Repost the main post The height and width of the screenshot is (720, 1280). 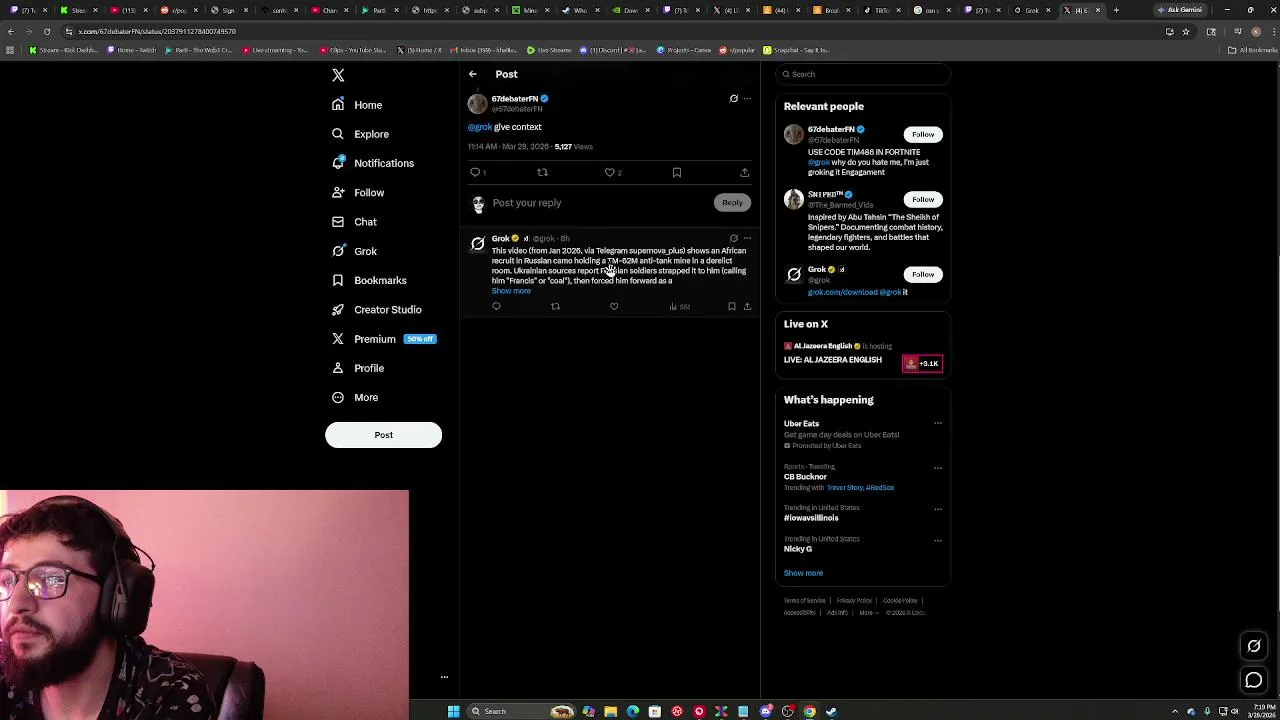[x=542, y=172]
